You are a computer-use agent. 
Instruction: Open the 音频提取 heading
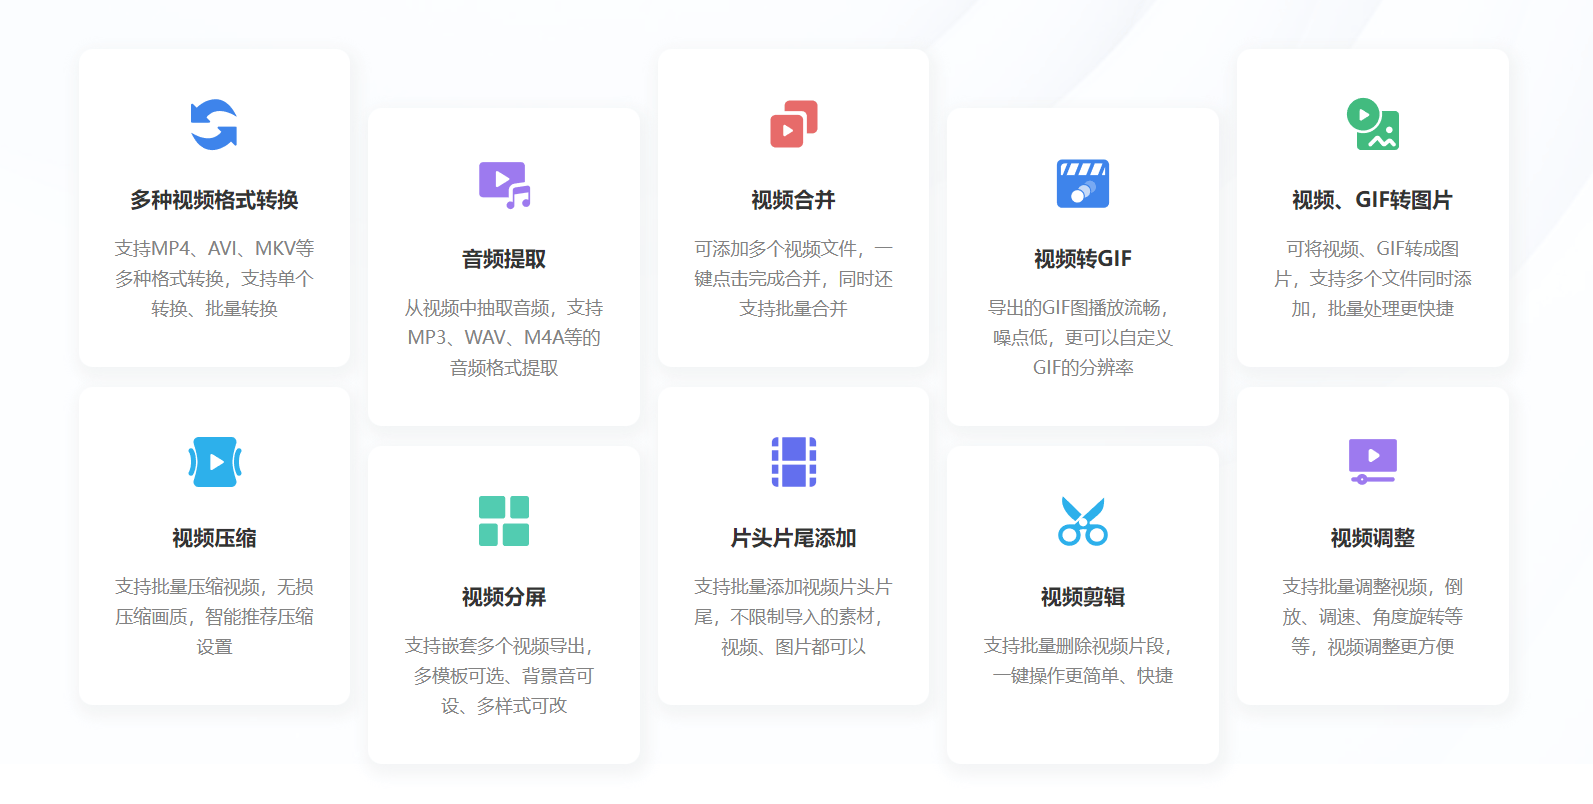pyautogui.click(x=504, y=259)
